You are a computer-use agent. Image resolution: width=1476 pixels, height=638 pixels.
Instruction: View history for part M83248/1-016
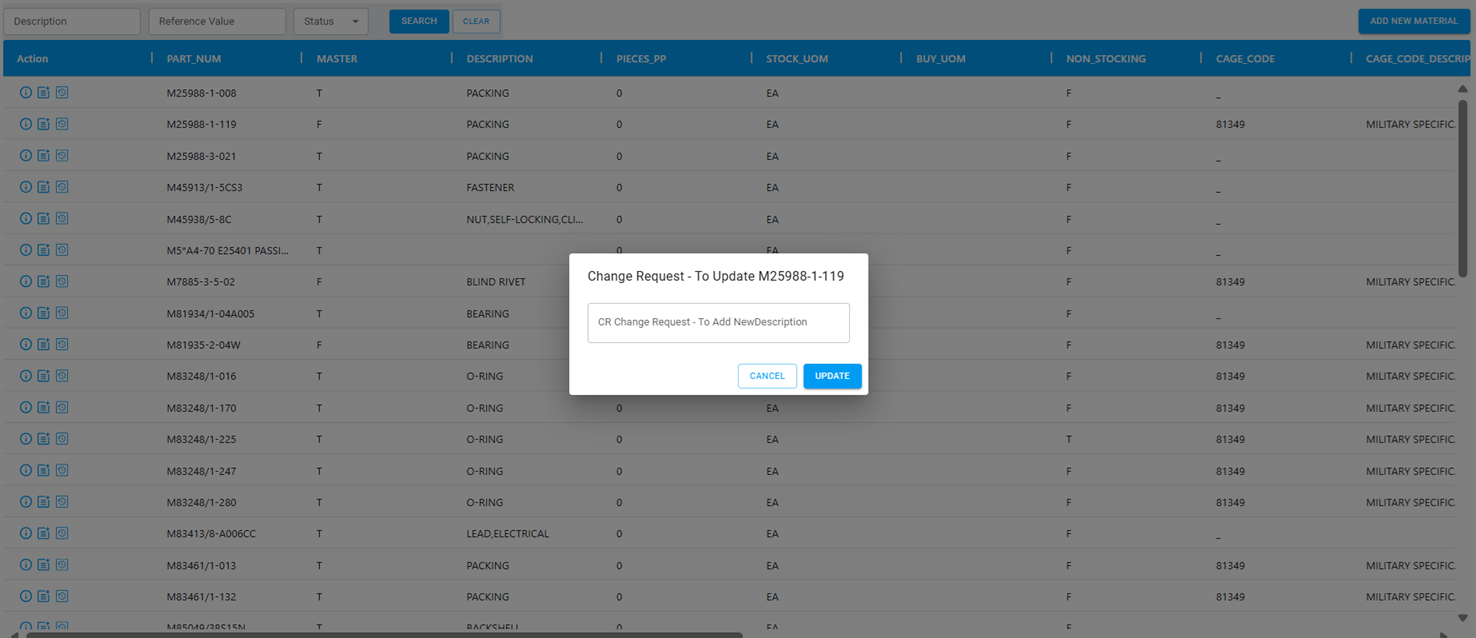[x=62, y=376]
